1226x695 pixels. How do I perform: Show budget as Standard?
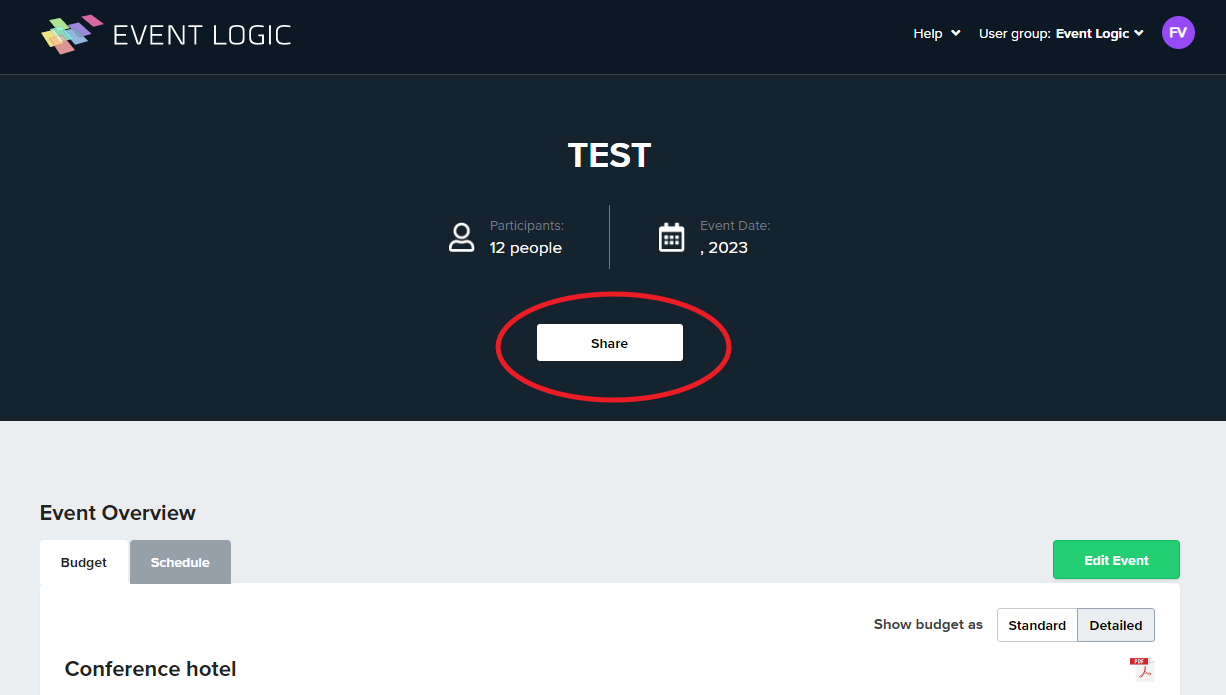1037,625
